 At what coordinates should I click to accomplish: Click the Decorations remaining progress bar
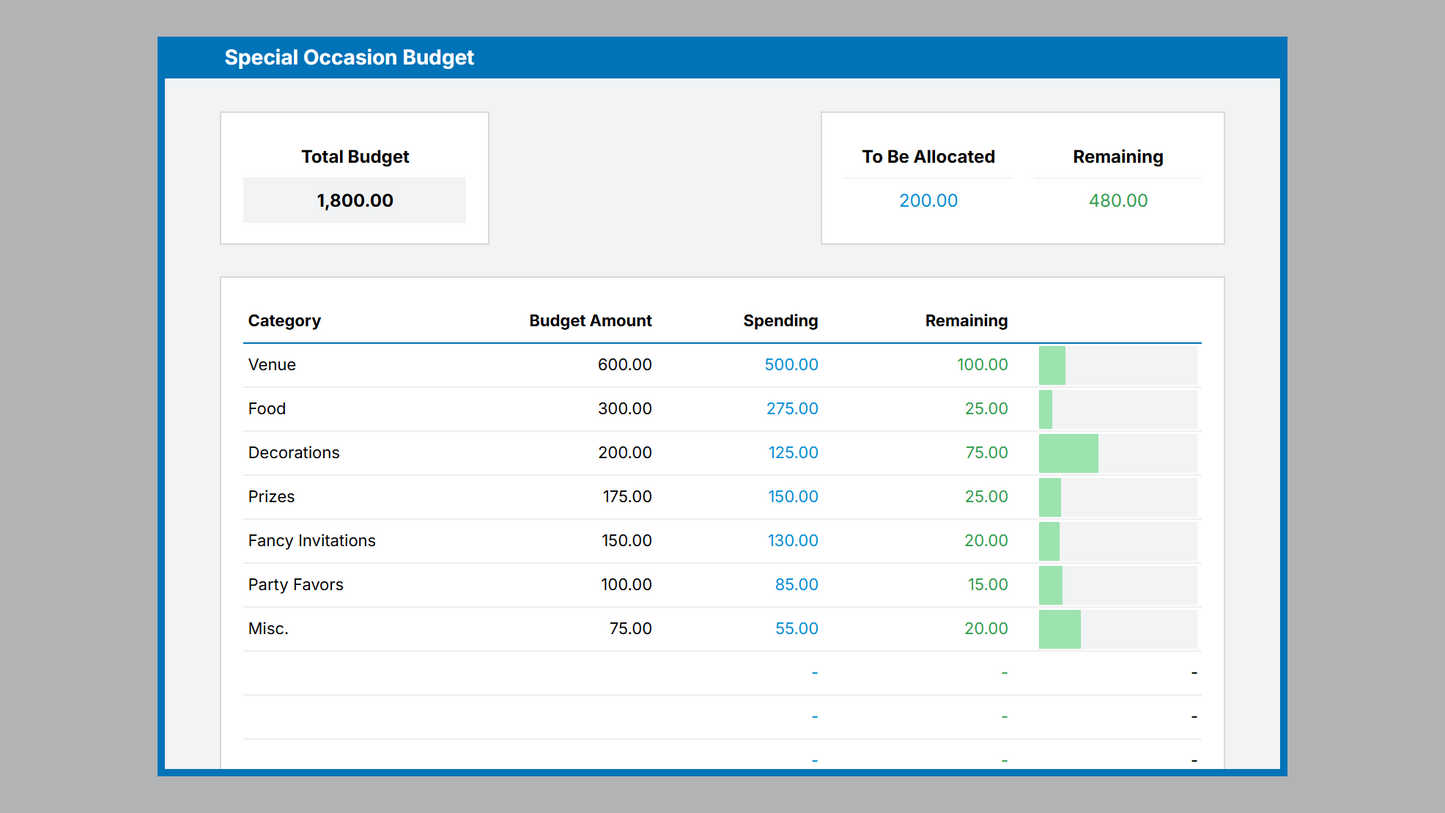click(x=1117, y=453)
